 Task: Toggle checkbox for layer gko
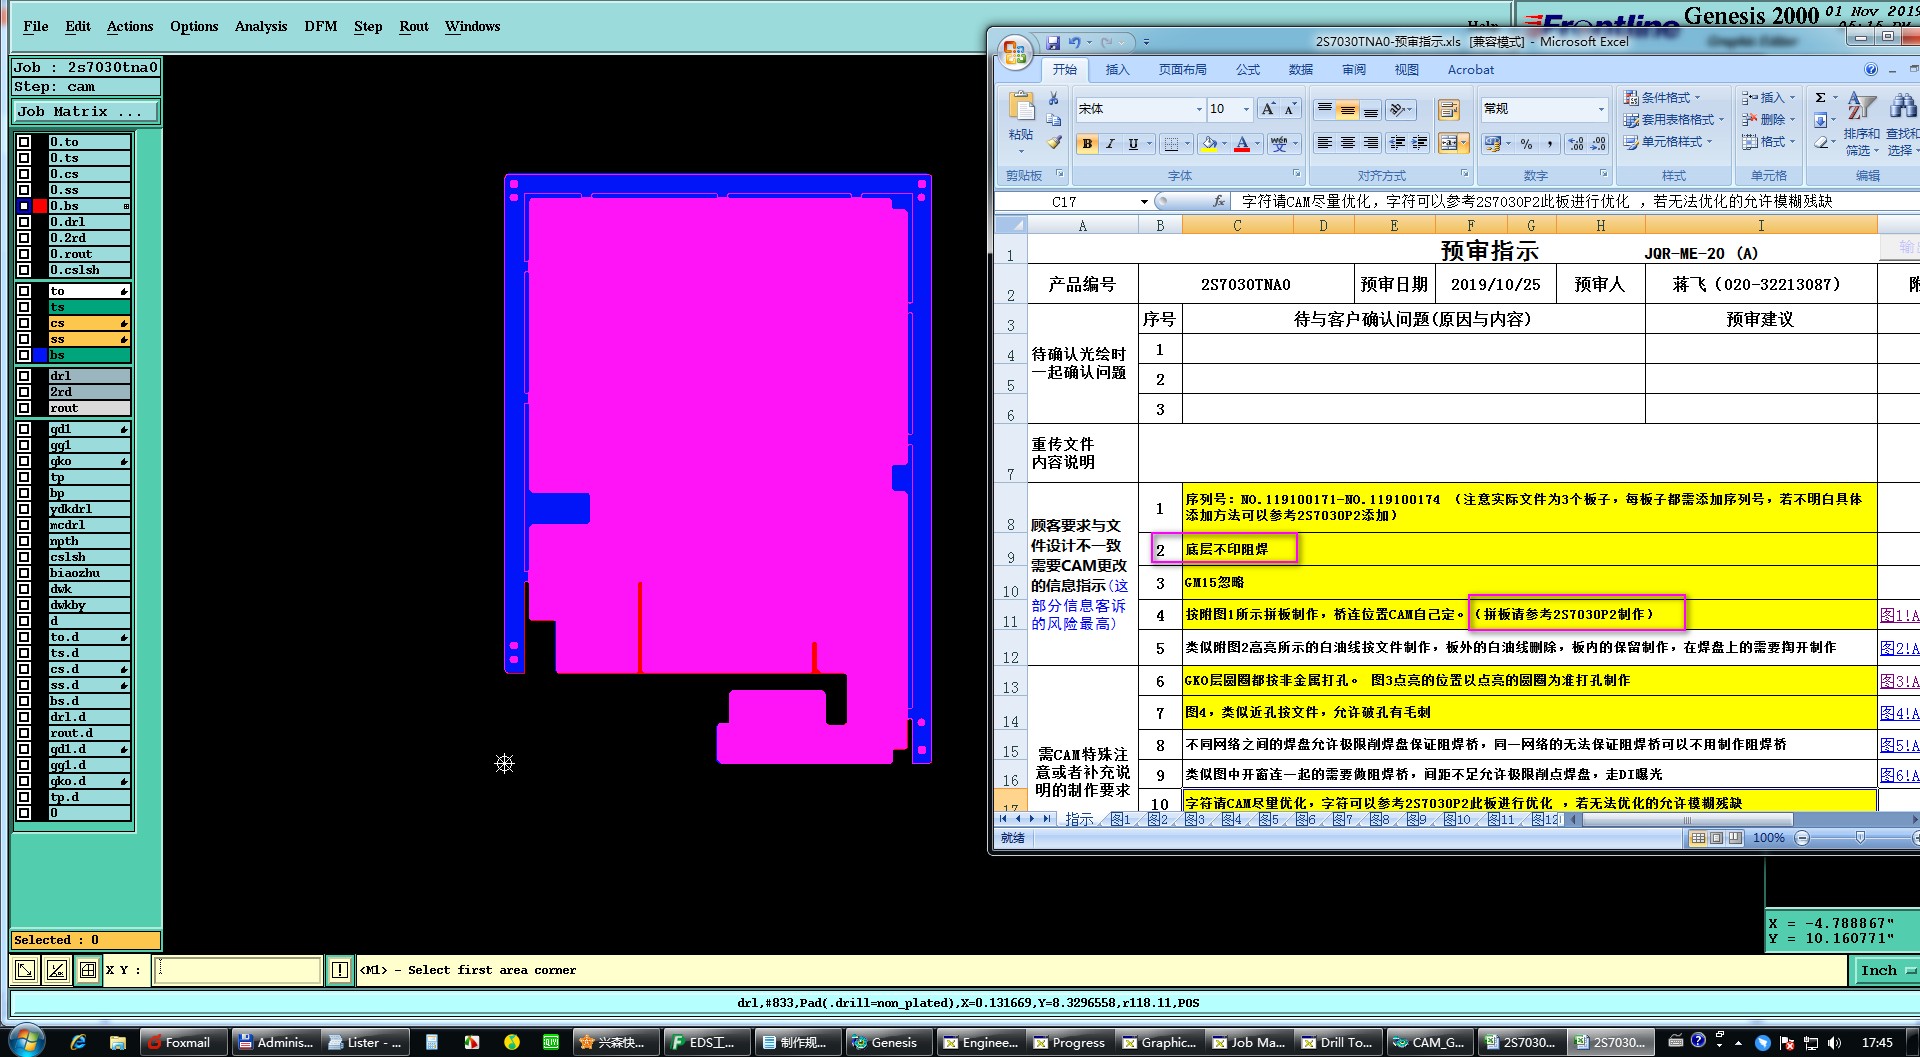click(x=24, y=461)
